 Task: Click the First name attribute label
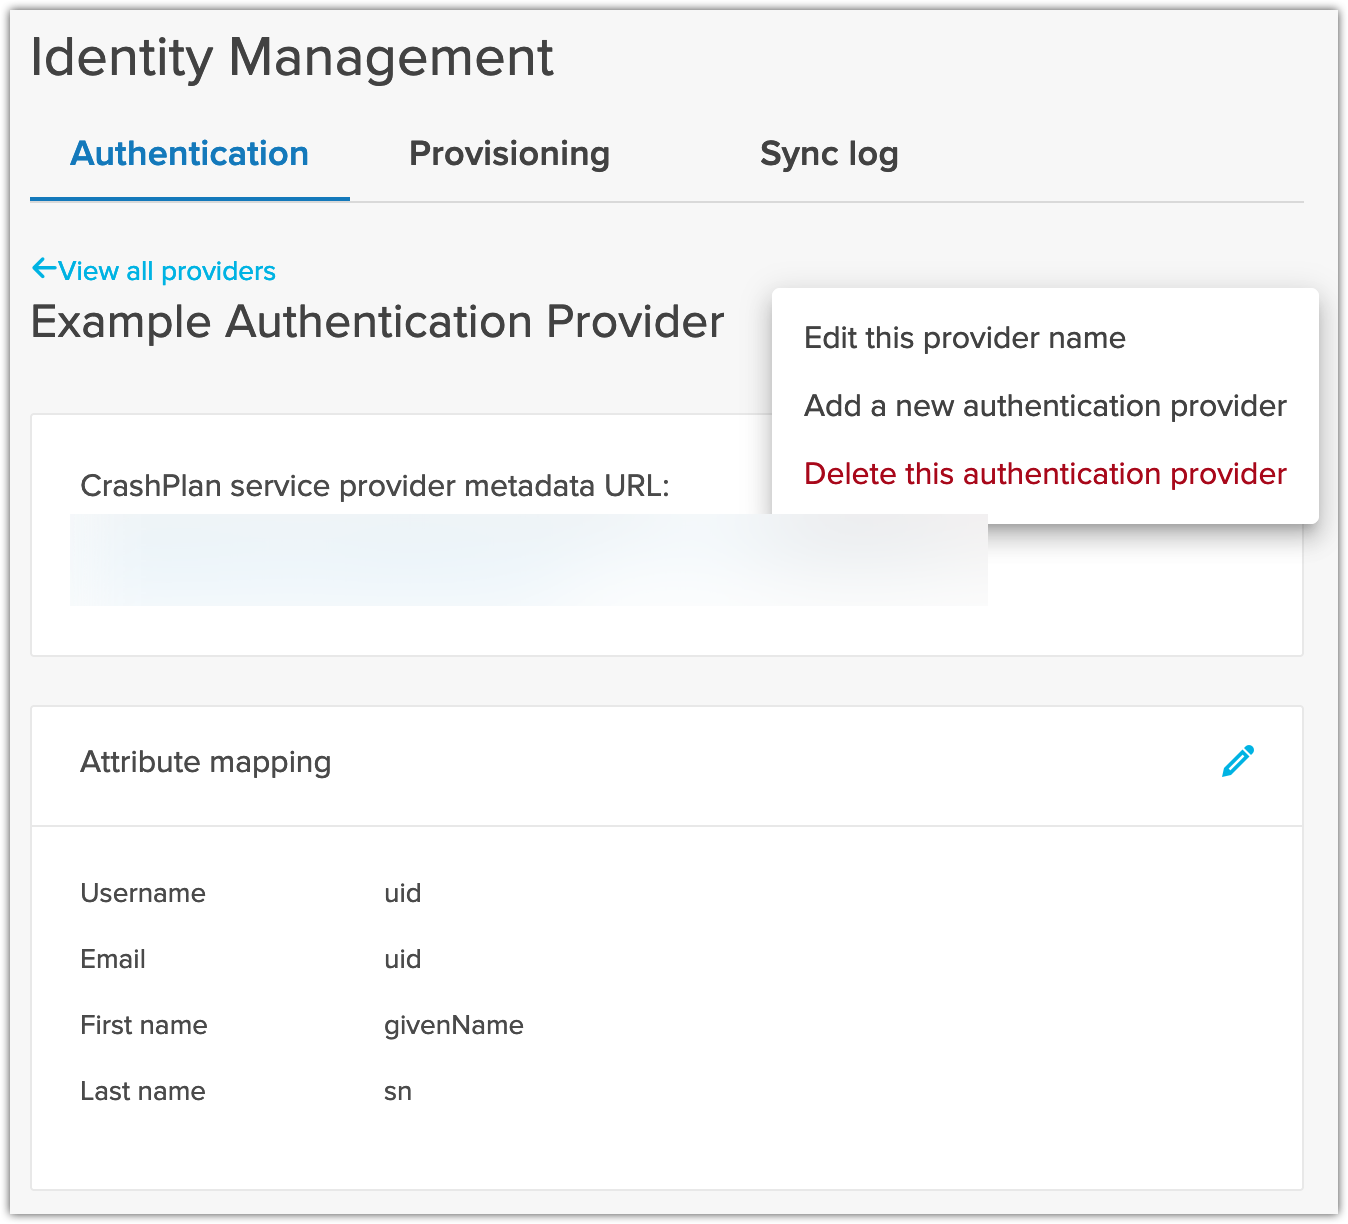pyautogui.click(x=144, y=1025)
